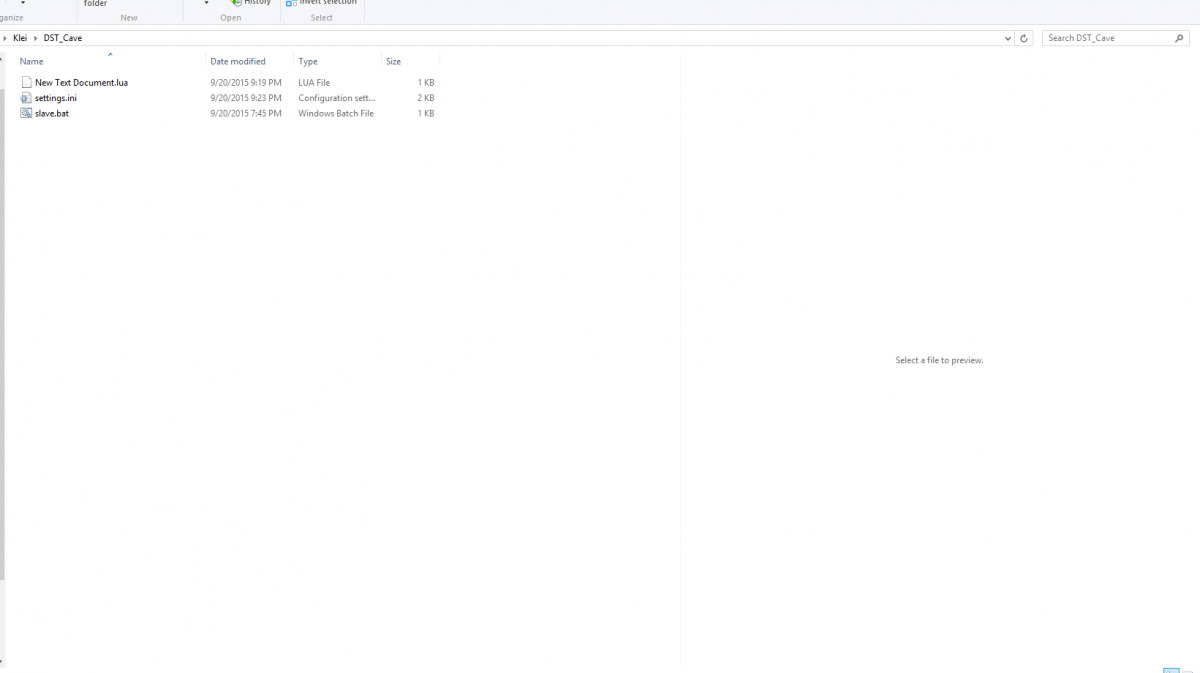Click the refresh icon beside the address bar
The image size is (1200, 673).
point(1024,38)
